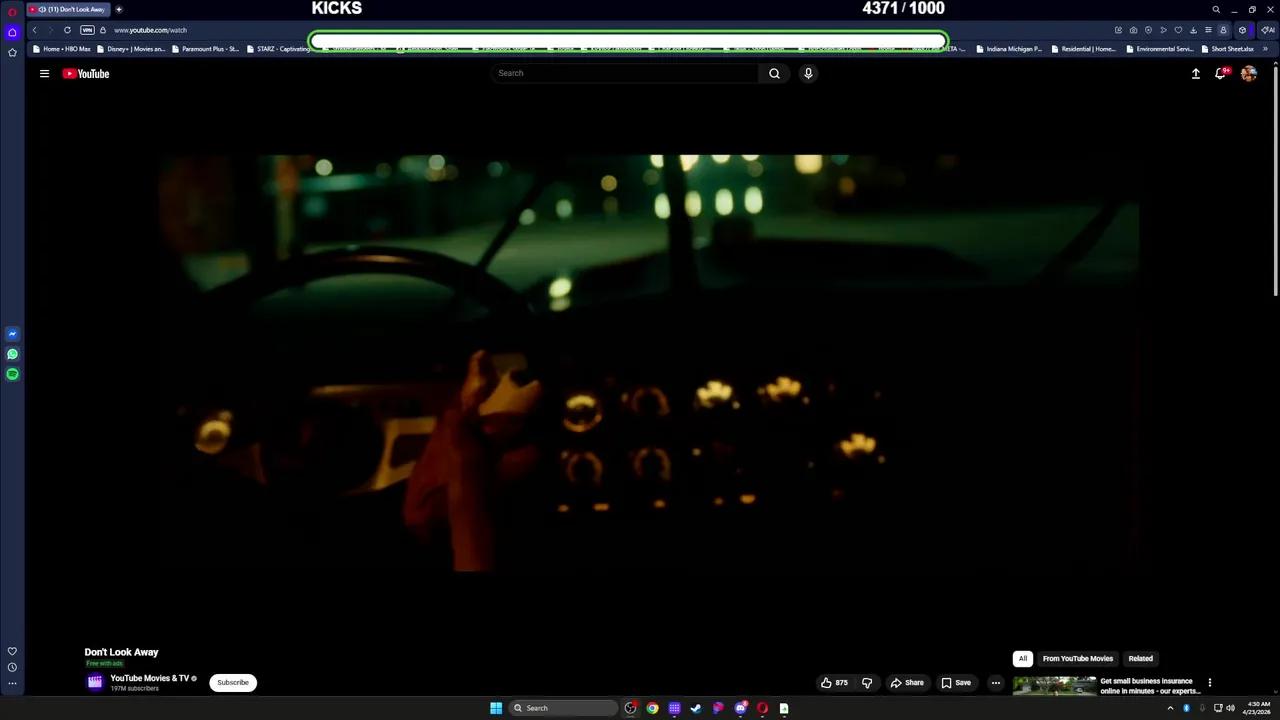The height and width of the screenshot is (720, 1280).
Task: Click the YouTube search magnifier button
Action: point(774,73)
